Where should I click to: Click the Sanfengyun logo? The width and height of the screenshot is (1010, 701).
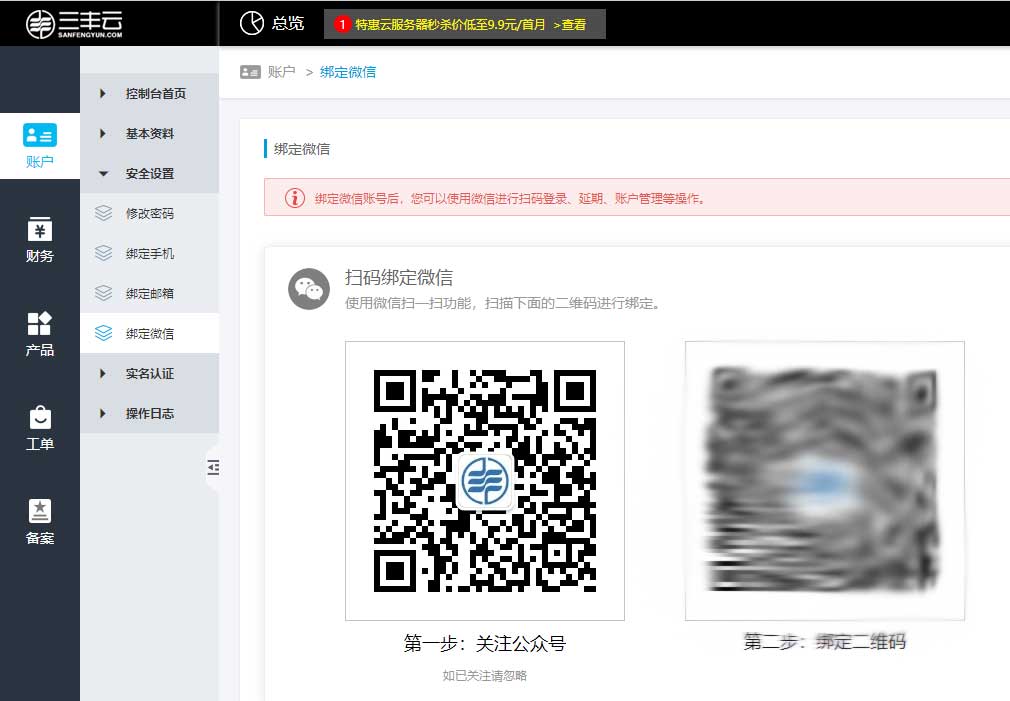(74, 24)
